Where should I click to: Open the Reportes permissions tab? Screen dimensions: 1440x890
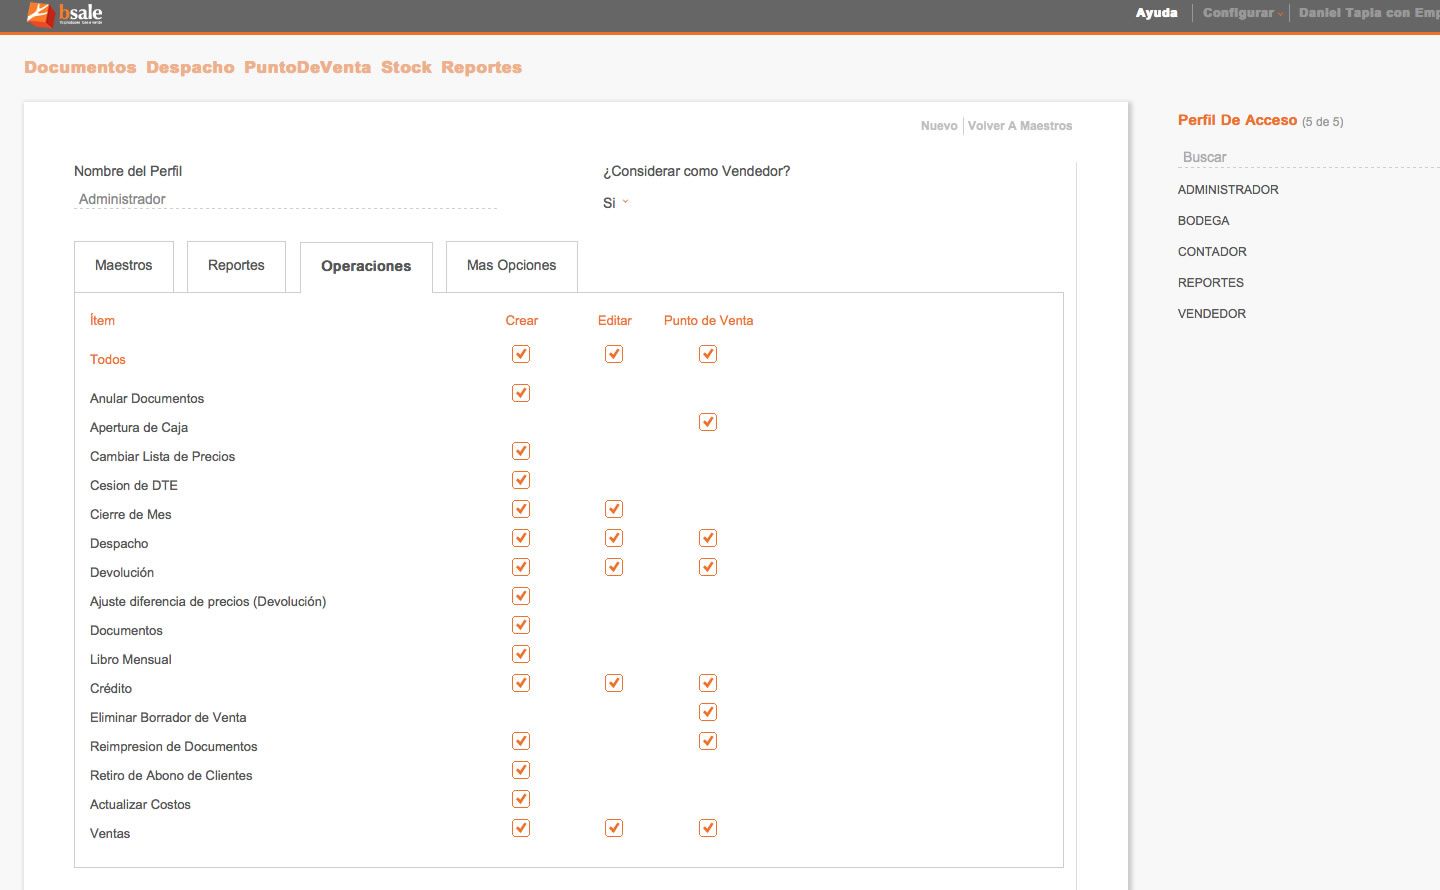pos(236,266)
